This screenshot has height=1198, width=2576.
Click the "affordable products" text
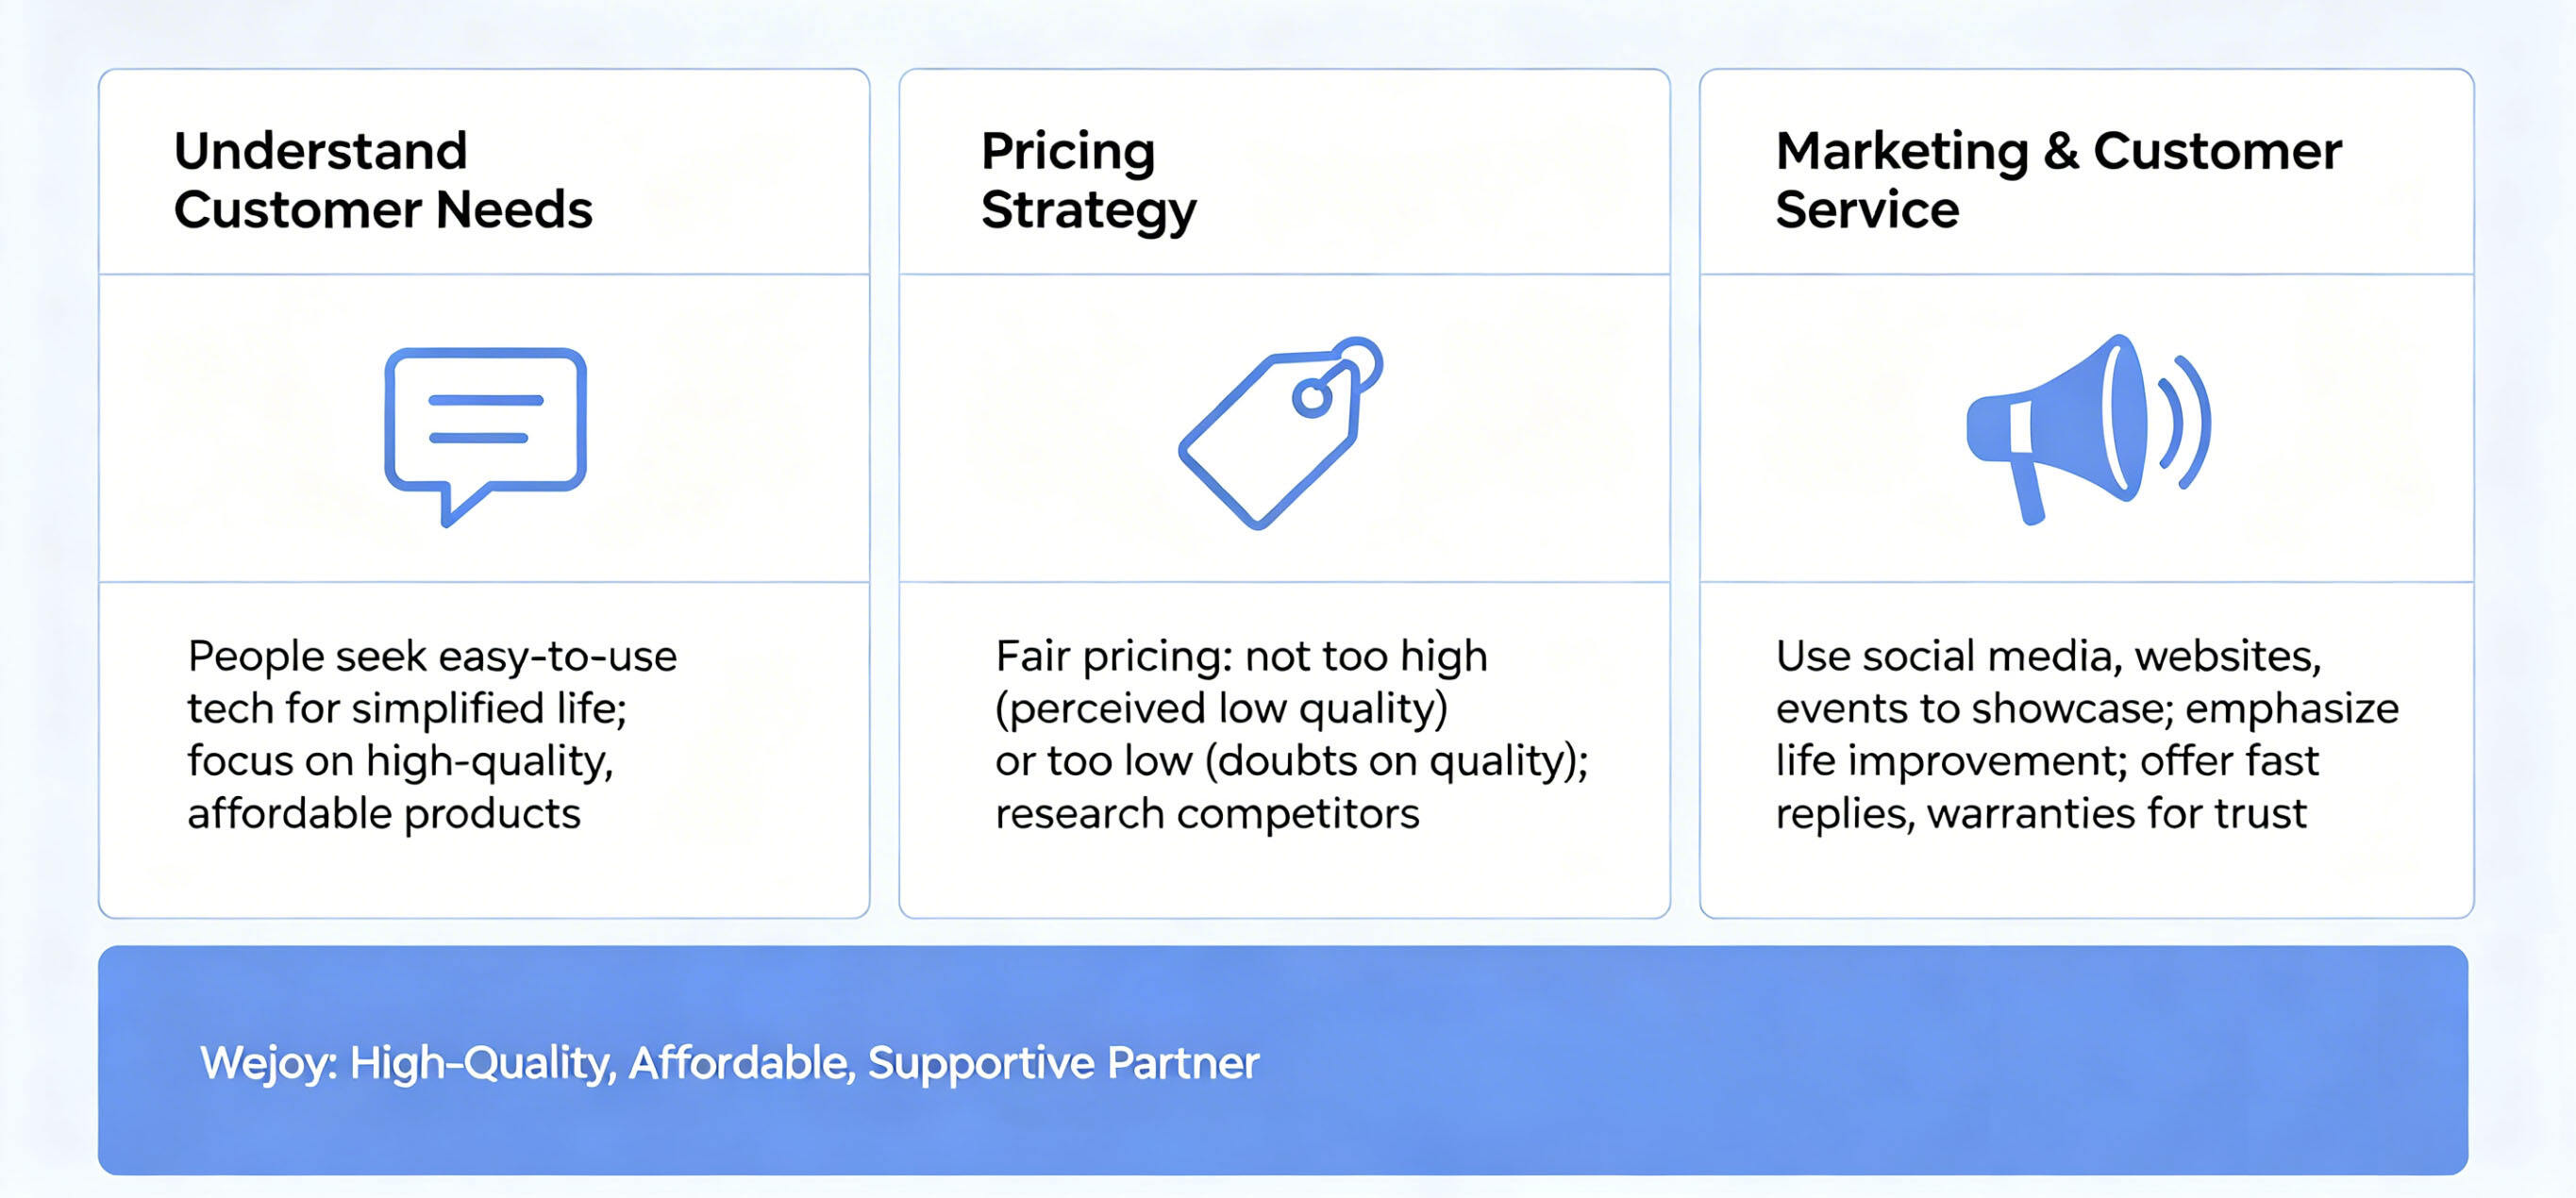coord(384,813)
